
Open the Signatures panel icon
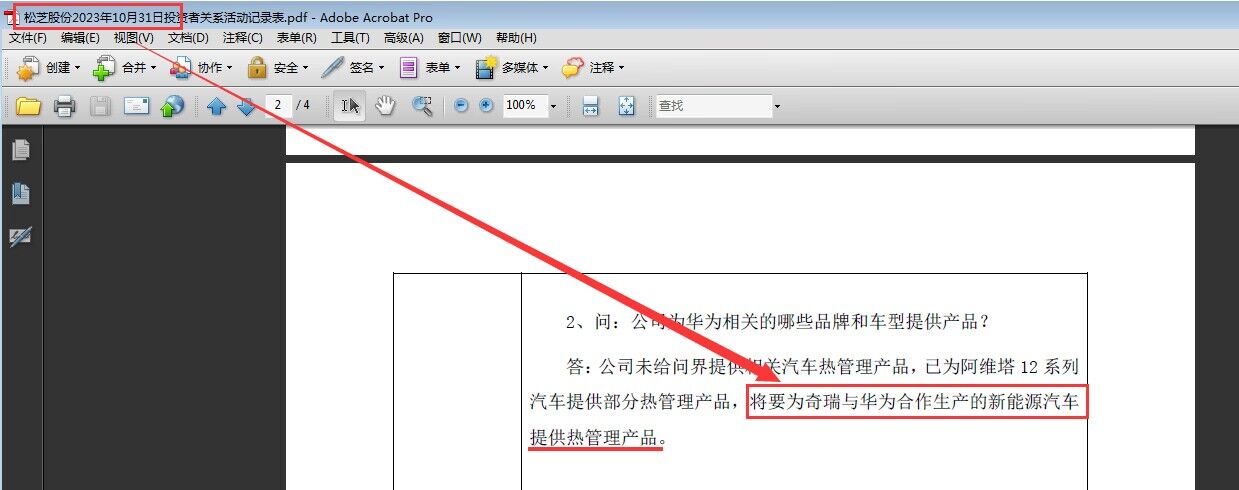tap(20, 236)
